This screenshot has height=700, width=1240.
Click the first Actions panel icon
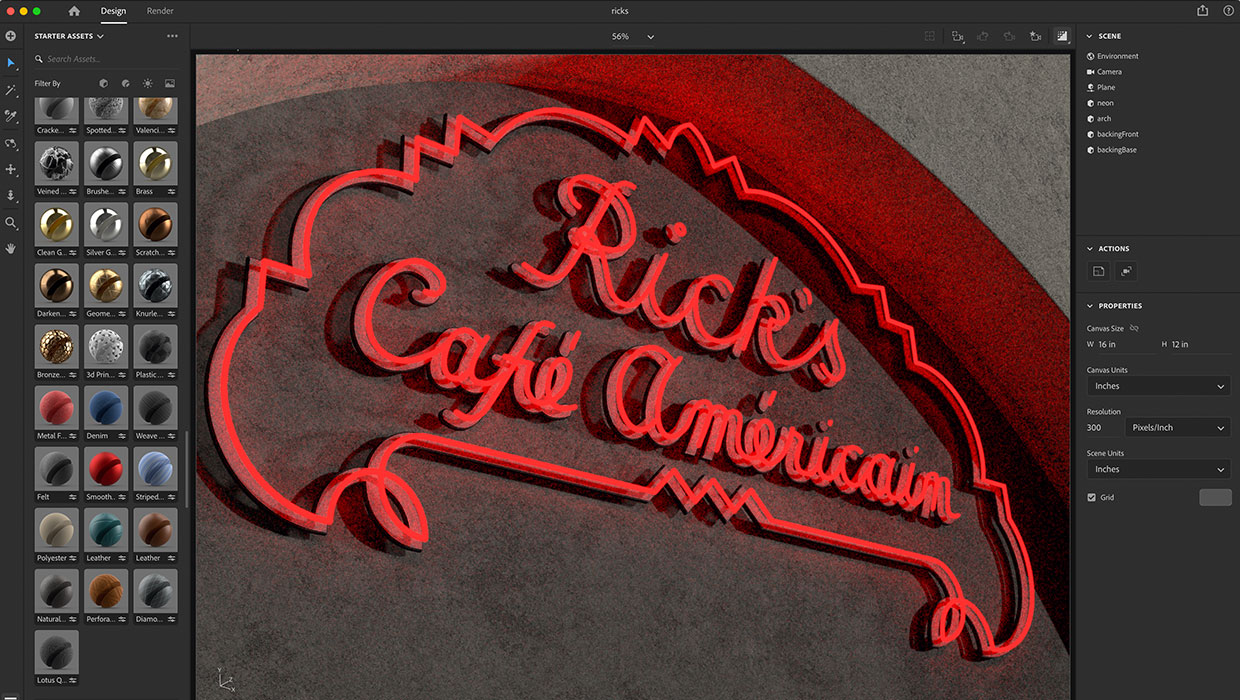click(x=1098, y=271)
